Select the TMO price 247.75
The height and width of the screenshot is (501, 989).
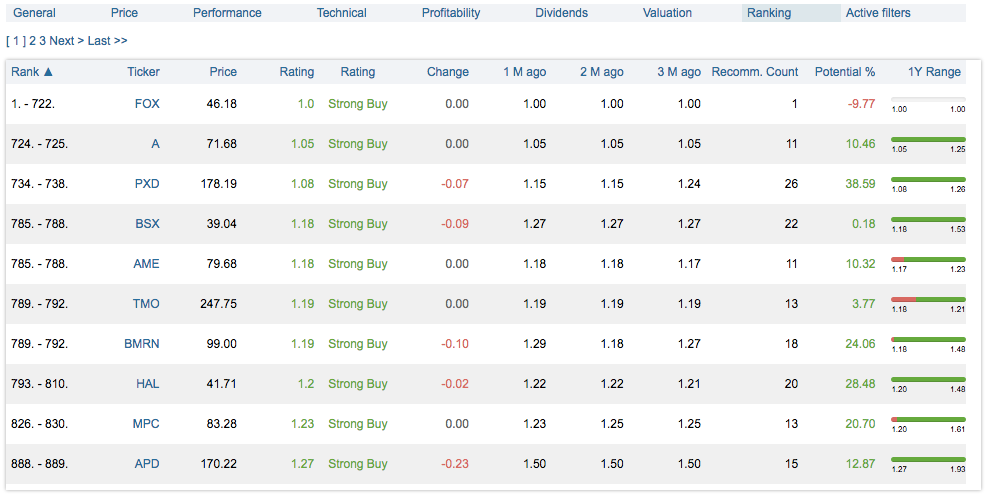[219, 304]
